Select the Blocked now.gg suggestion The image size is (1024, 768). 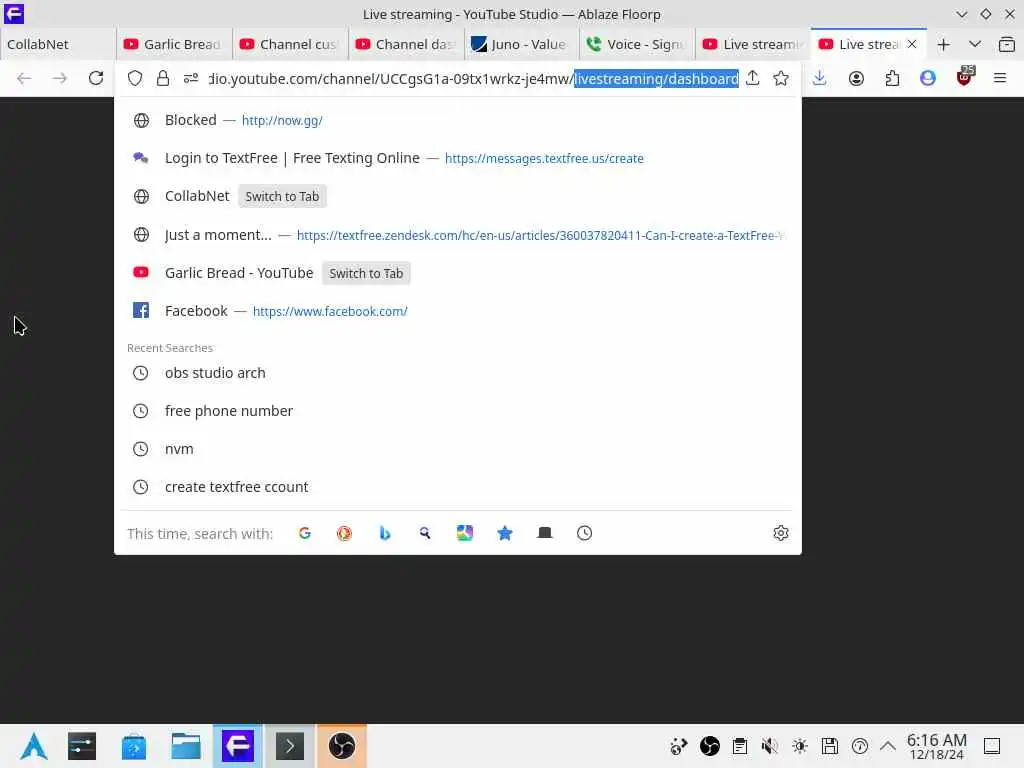[x=457, y=120]
